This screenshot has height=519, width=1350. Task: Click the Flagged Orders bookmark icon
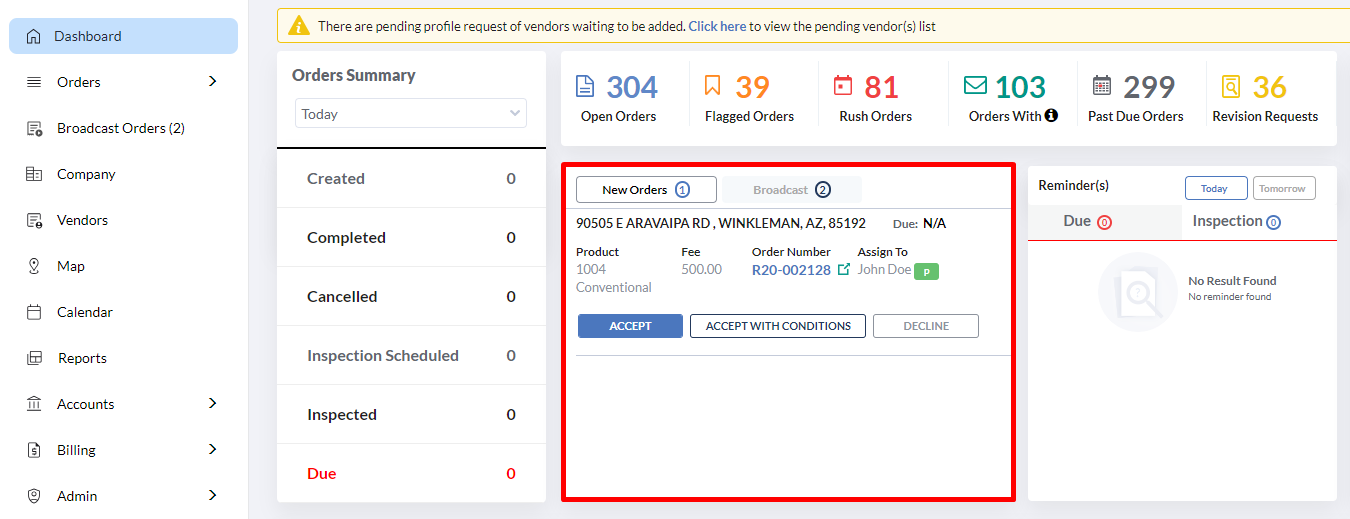coord(712,85)
